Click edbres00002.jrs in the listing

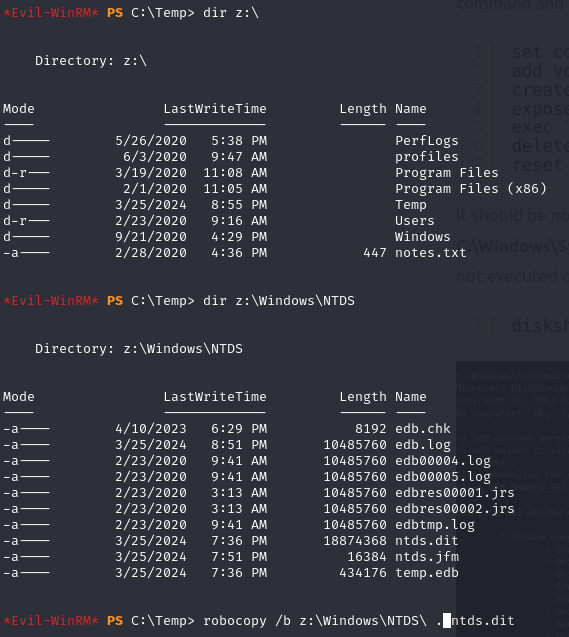tap(454, 509)
